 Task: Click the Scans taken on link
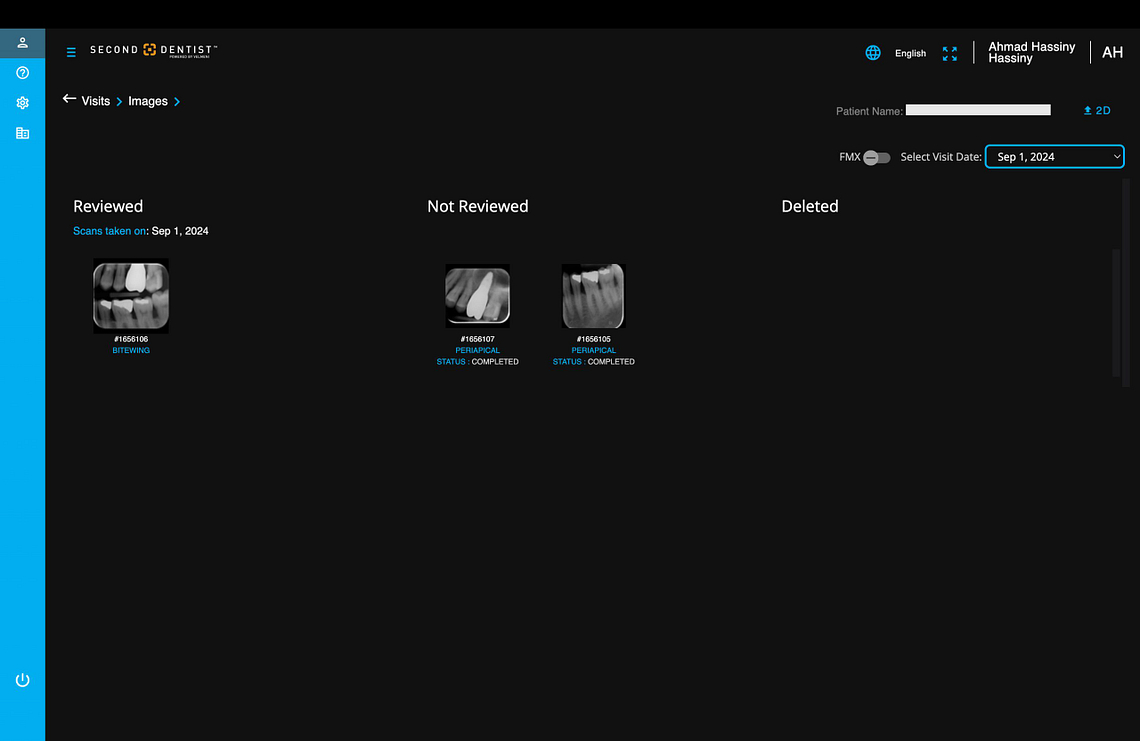point(109,230)
